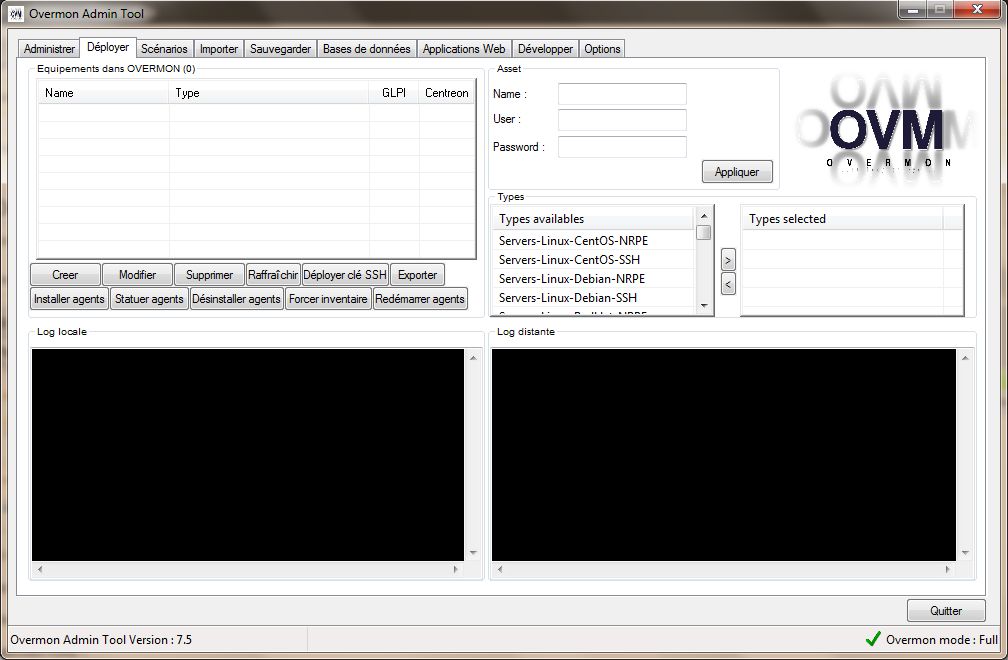Focus the Asset User field
The width and height of the screenshot is (1008, 660).
[622, 120]
